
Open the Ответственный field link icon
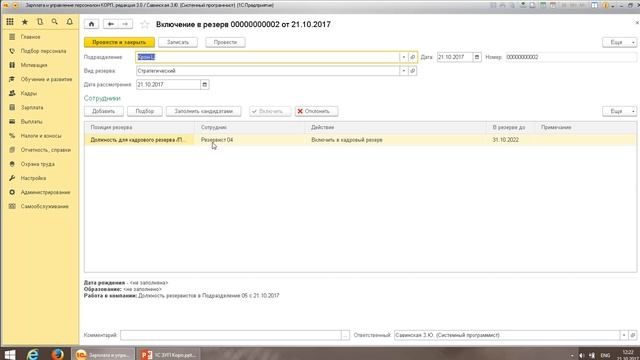[633, 335]
